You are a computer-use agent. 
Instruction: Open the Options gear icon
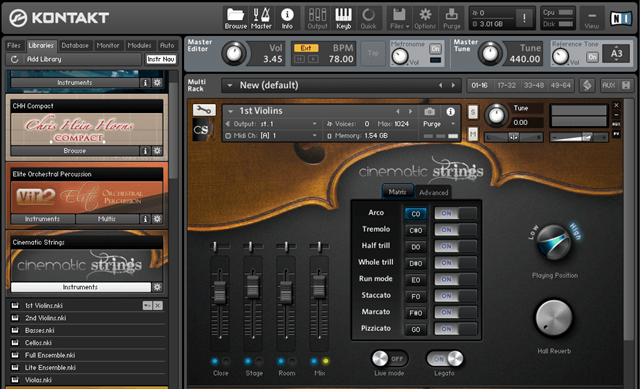(x=425, y=18)
